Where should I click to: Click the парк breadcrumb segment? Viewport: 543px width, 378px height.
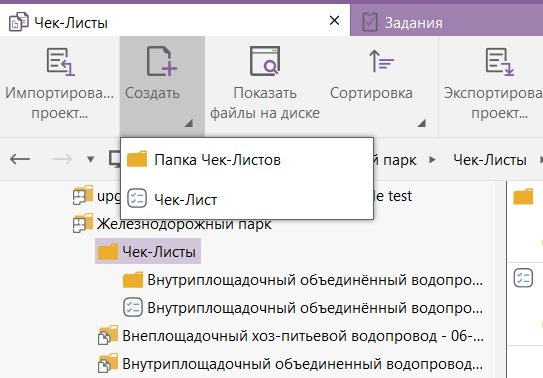[x=400, y=160]
